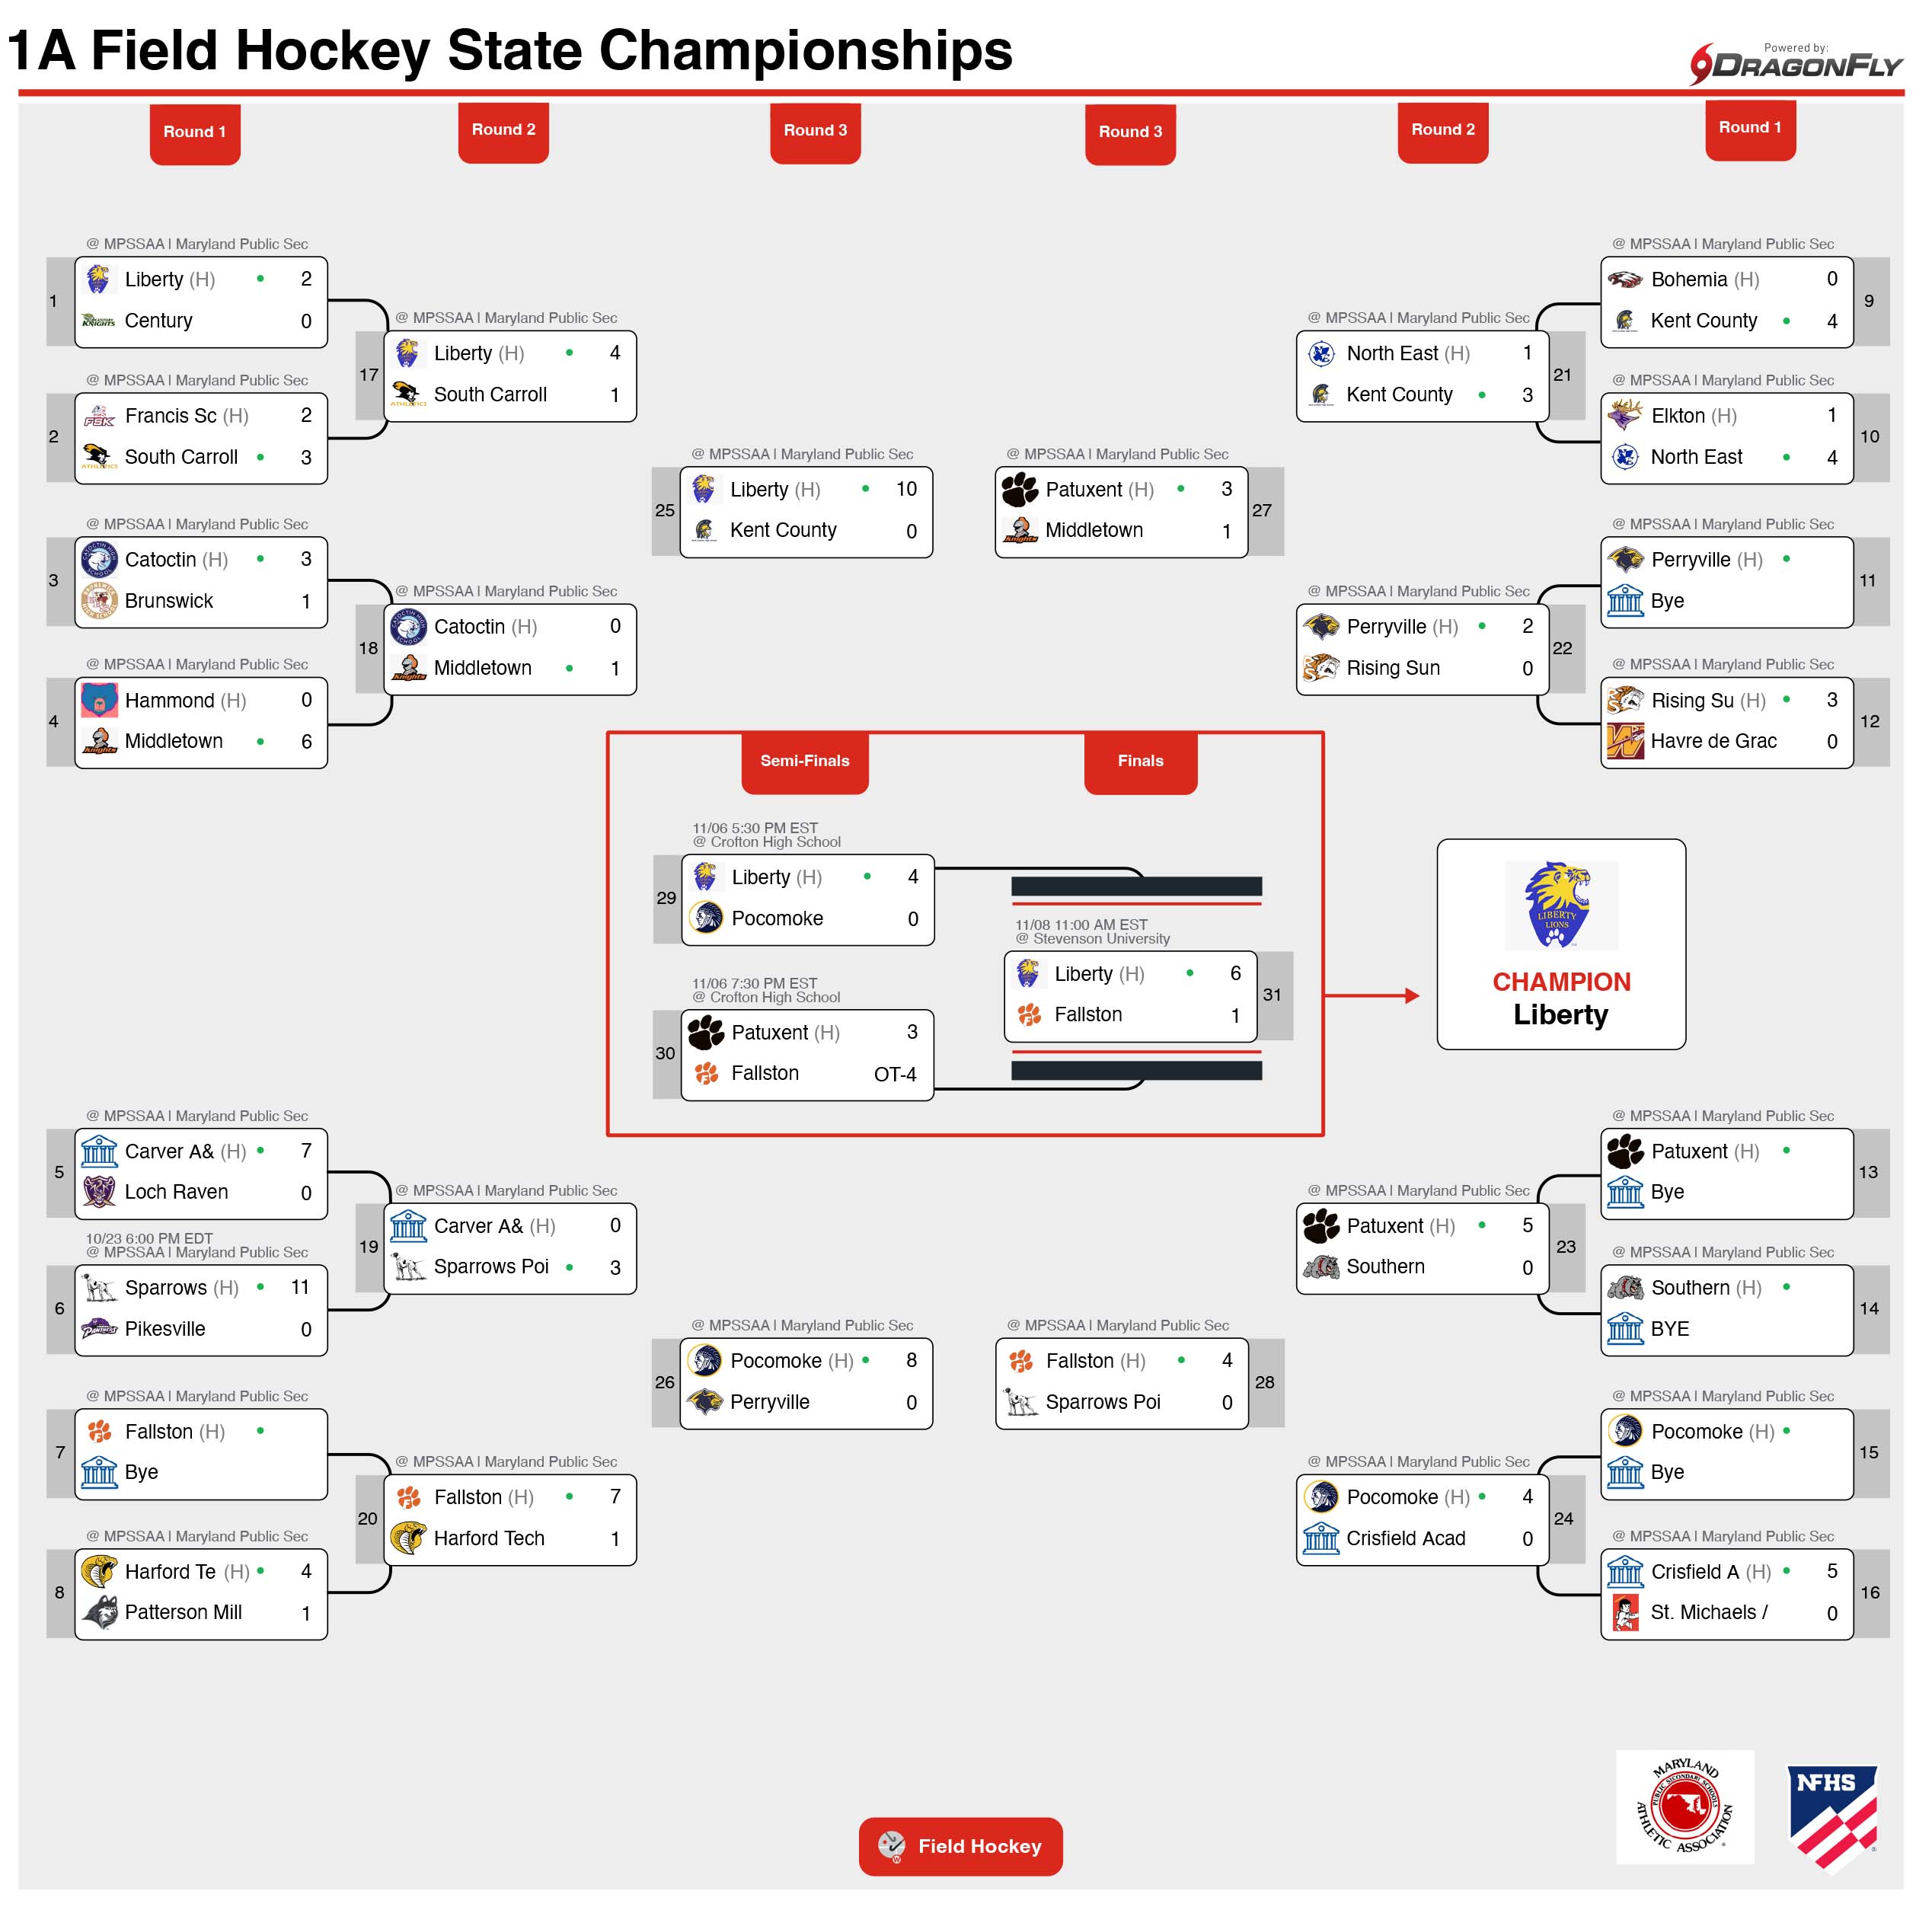Image resolution: width=1932 pixels, height=1910 pixels.
Task: Select the Finals tab label
Action: (x=1140, y=761)
